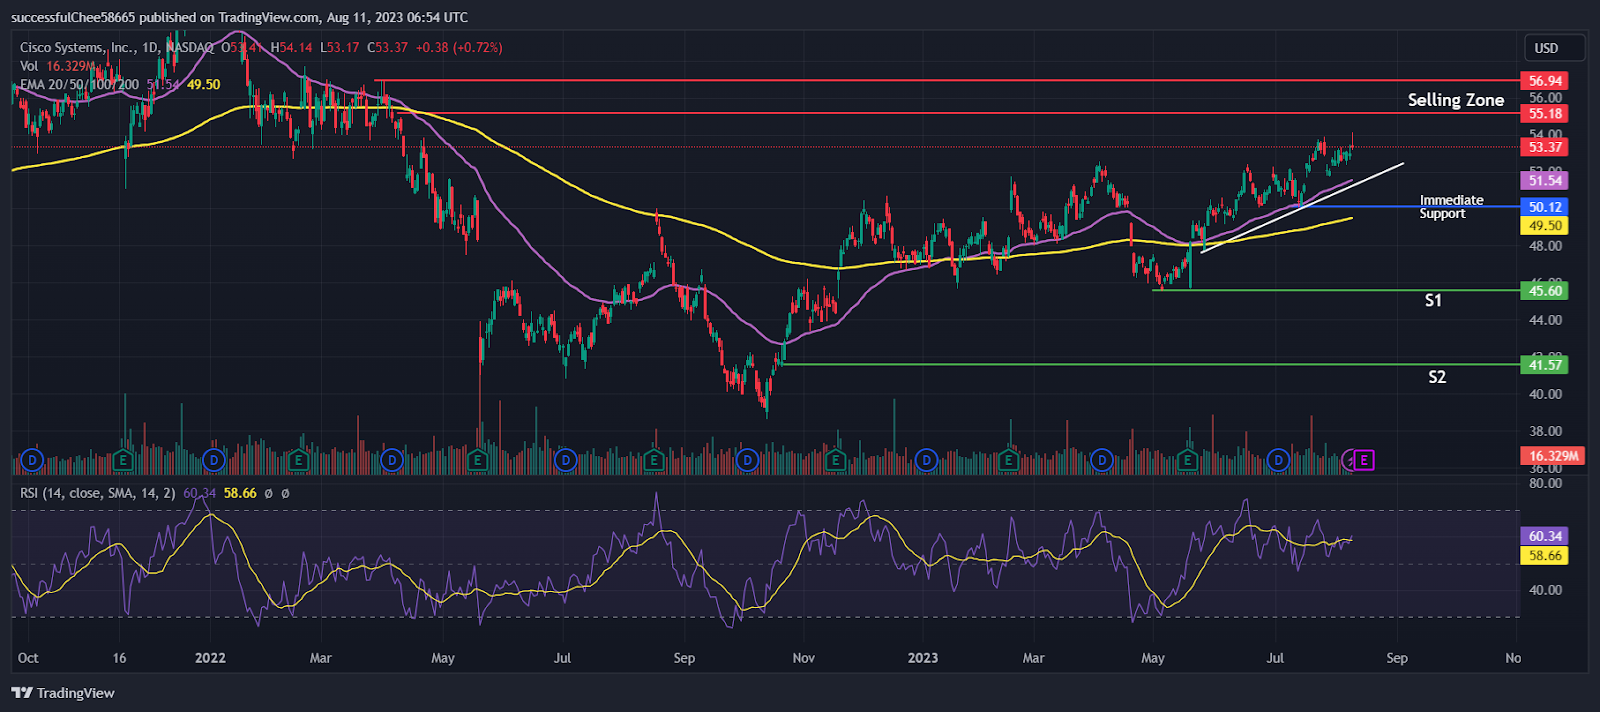Click the 45.60 green S1 label
This screenshot has height=712, width=1600.
pyautogui.click(x=1545, y=291)
